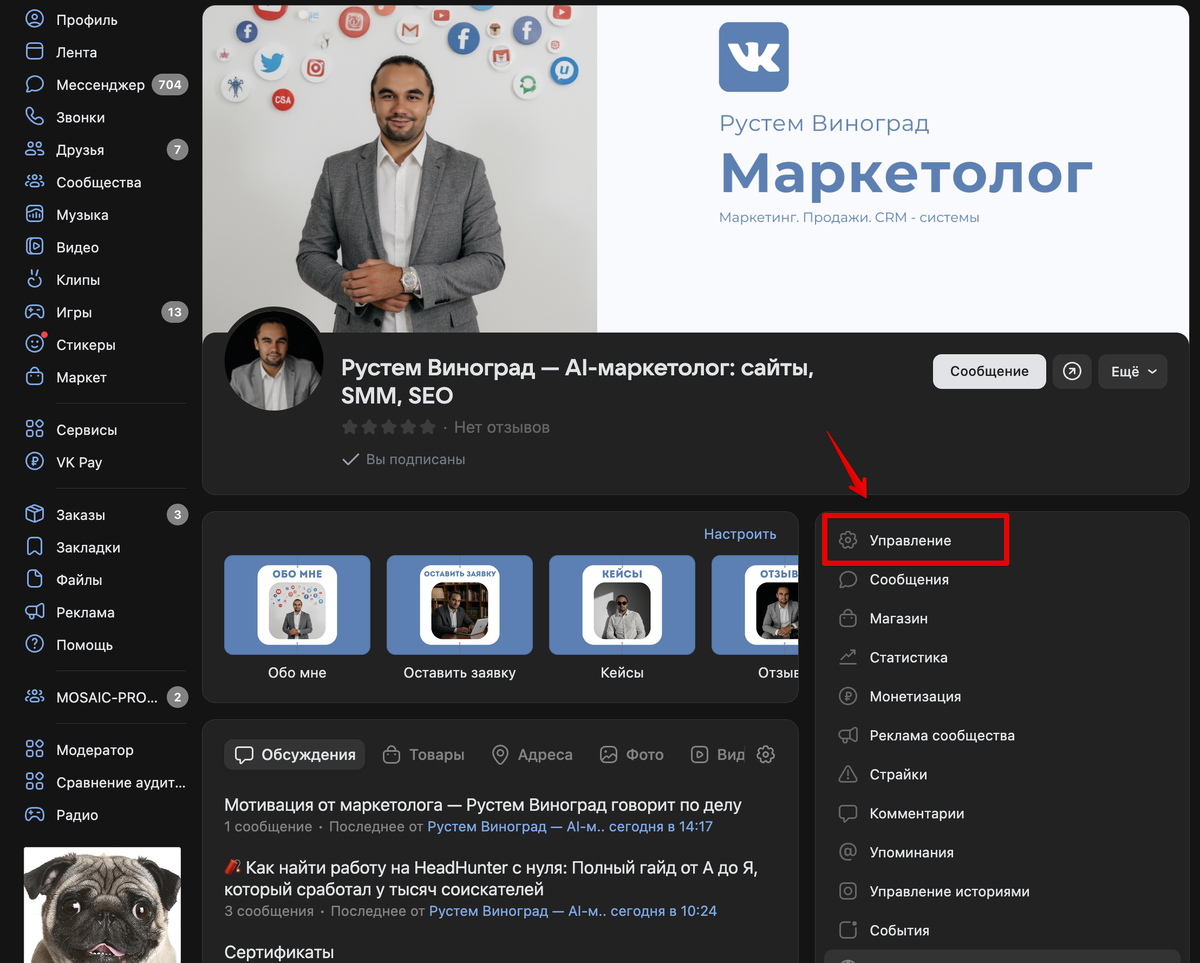This screenshot has height=963, width=1200.
Task: Click the Сообщение button
Action: [988, 371]
